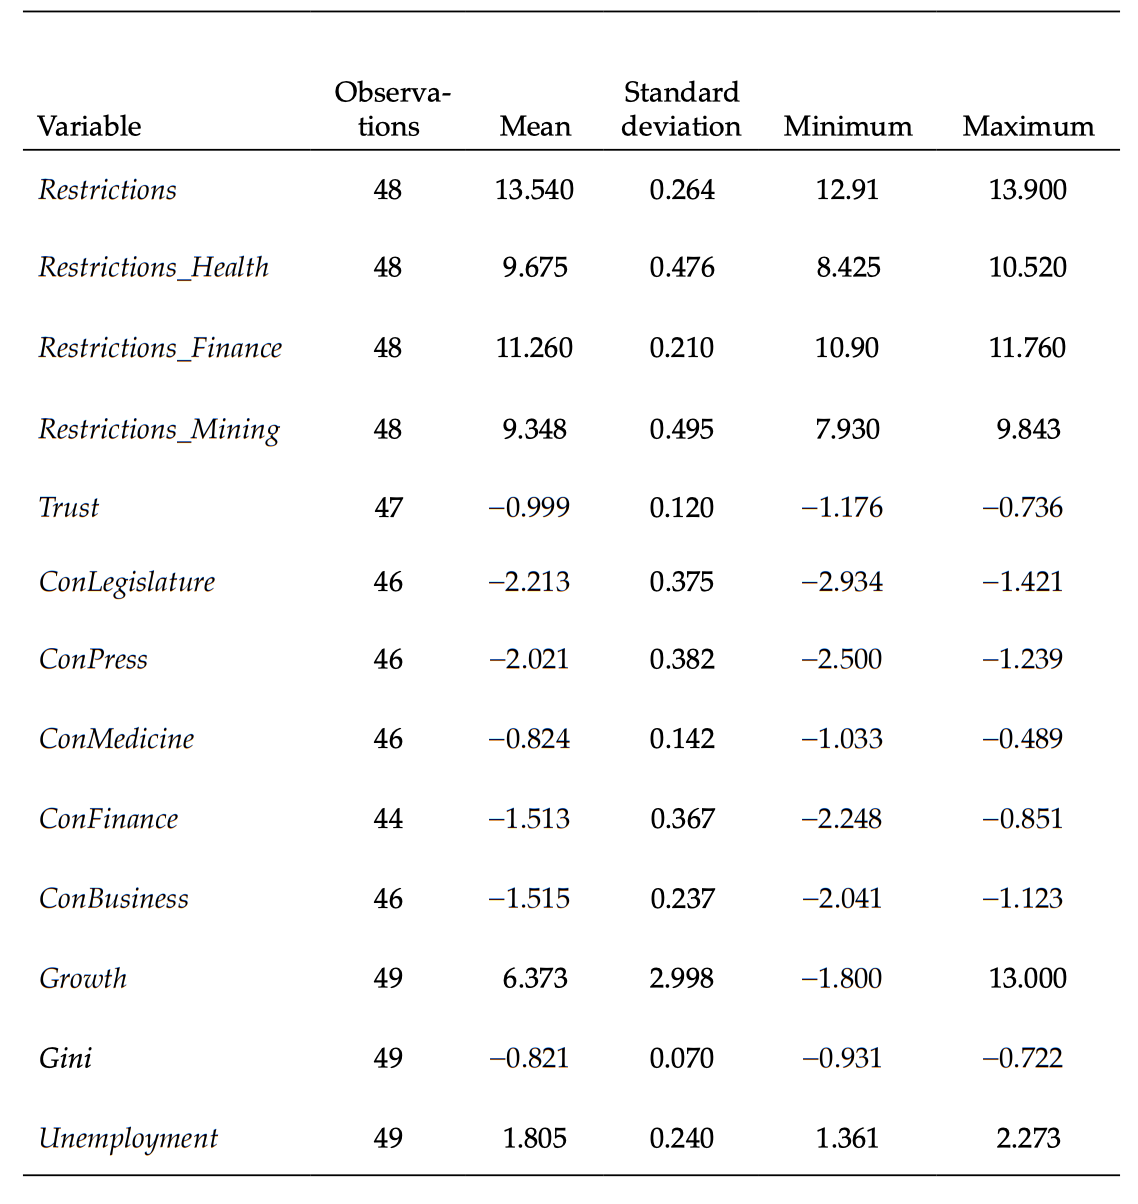Image resolution: width=1138 pixels, height=1204 pixels.
Task: Click the Gini mean value −0.821
Action: tap(529, 1058)
